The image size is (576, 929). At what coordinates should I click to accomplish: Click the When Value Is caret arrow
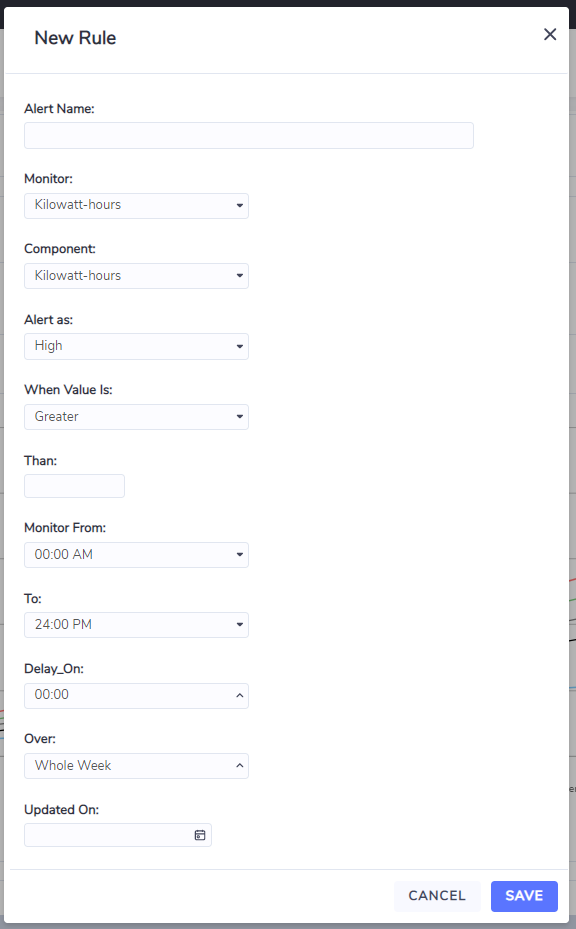[x=239, y=417]
